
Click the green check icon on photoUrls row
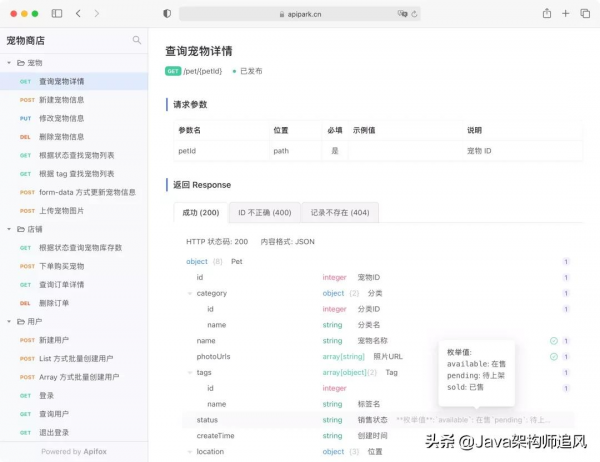554,356
